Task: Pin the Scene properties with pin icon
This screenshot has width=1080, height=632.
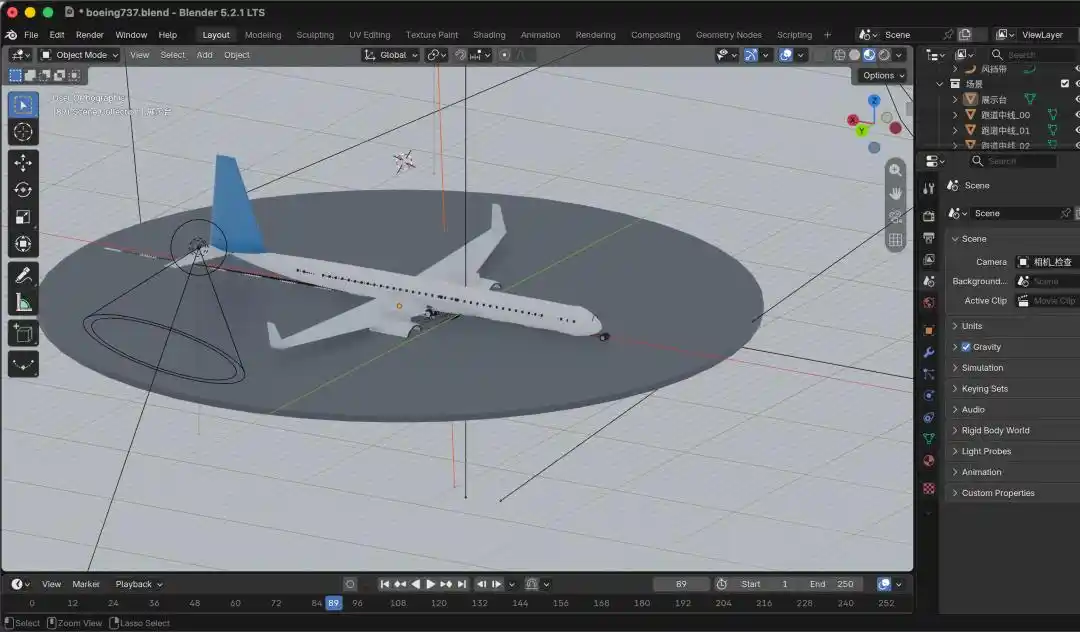Action: point(1065,213)
